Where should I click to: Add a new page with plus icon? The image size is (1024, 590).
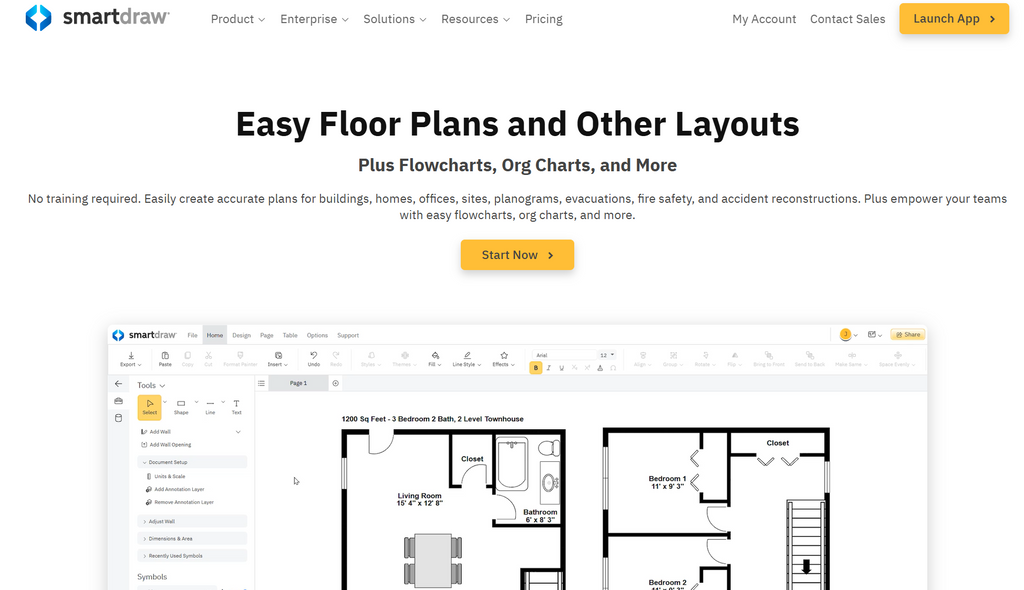336,383
